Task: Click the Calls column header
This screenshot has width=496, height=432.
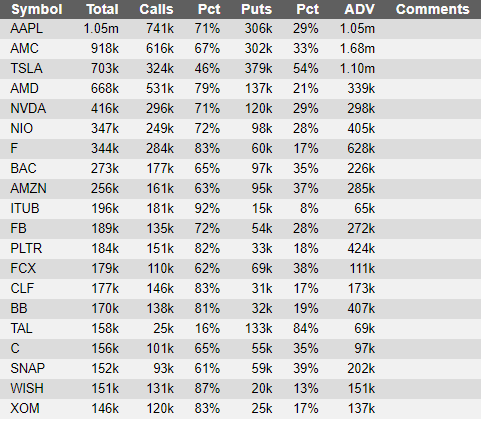Action: pos(156,9)
